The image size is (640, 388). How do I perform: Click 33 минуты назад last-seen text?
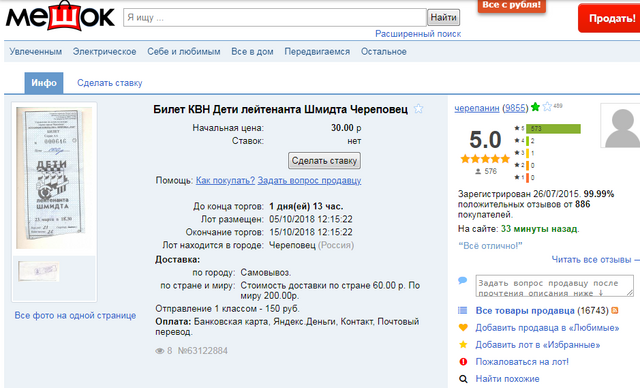click(539, 229)
